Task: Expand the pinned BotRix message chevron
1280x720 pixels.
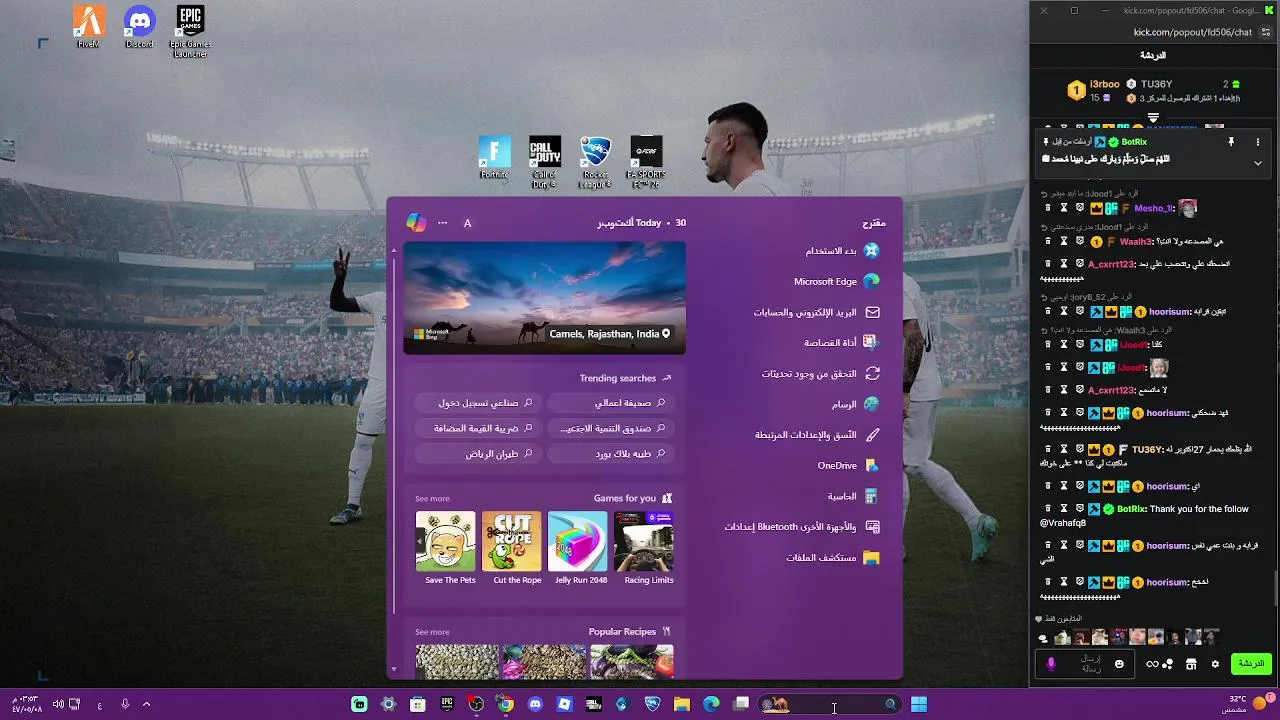Action: pos(1258,163)
